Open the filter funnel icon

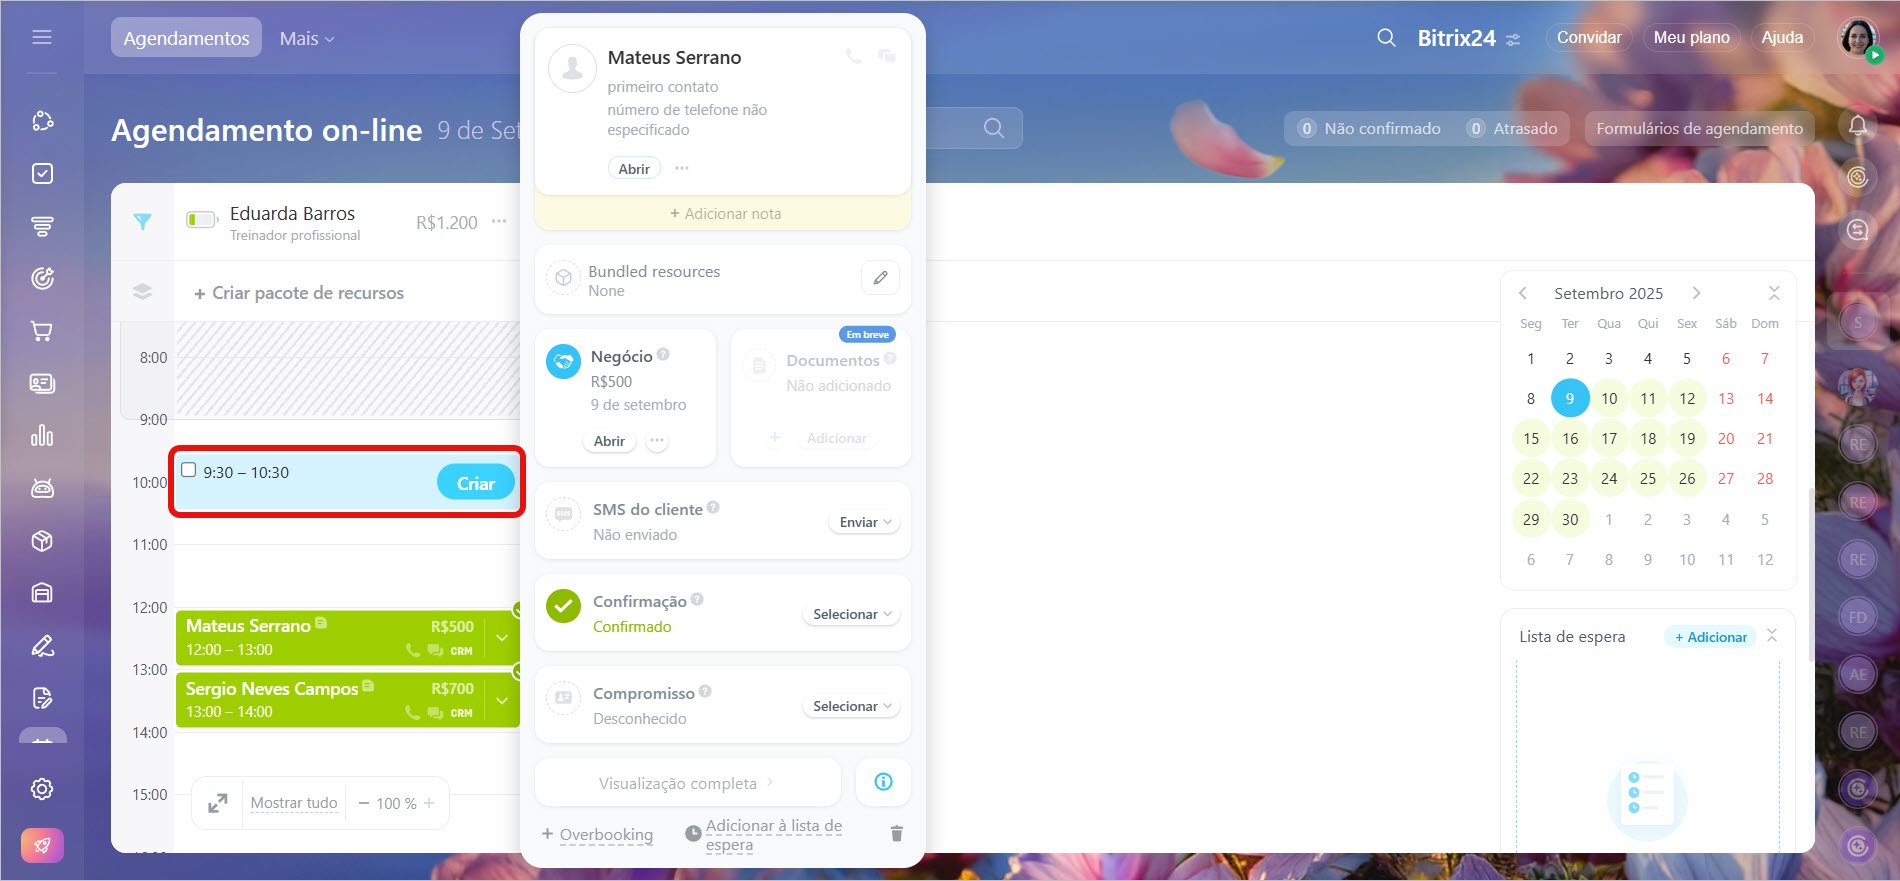point(143,222)
